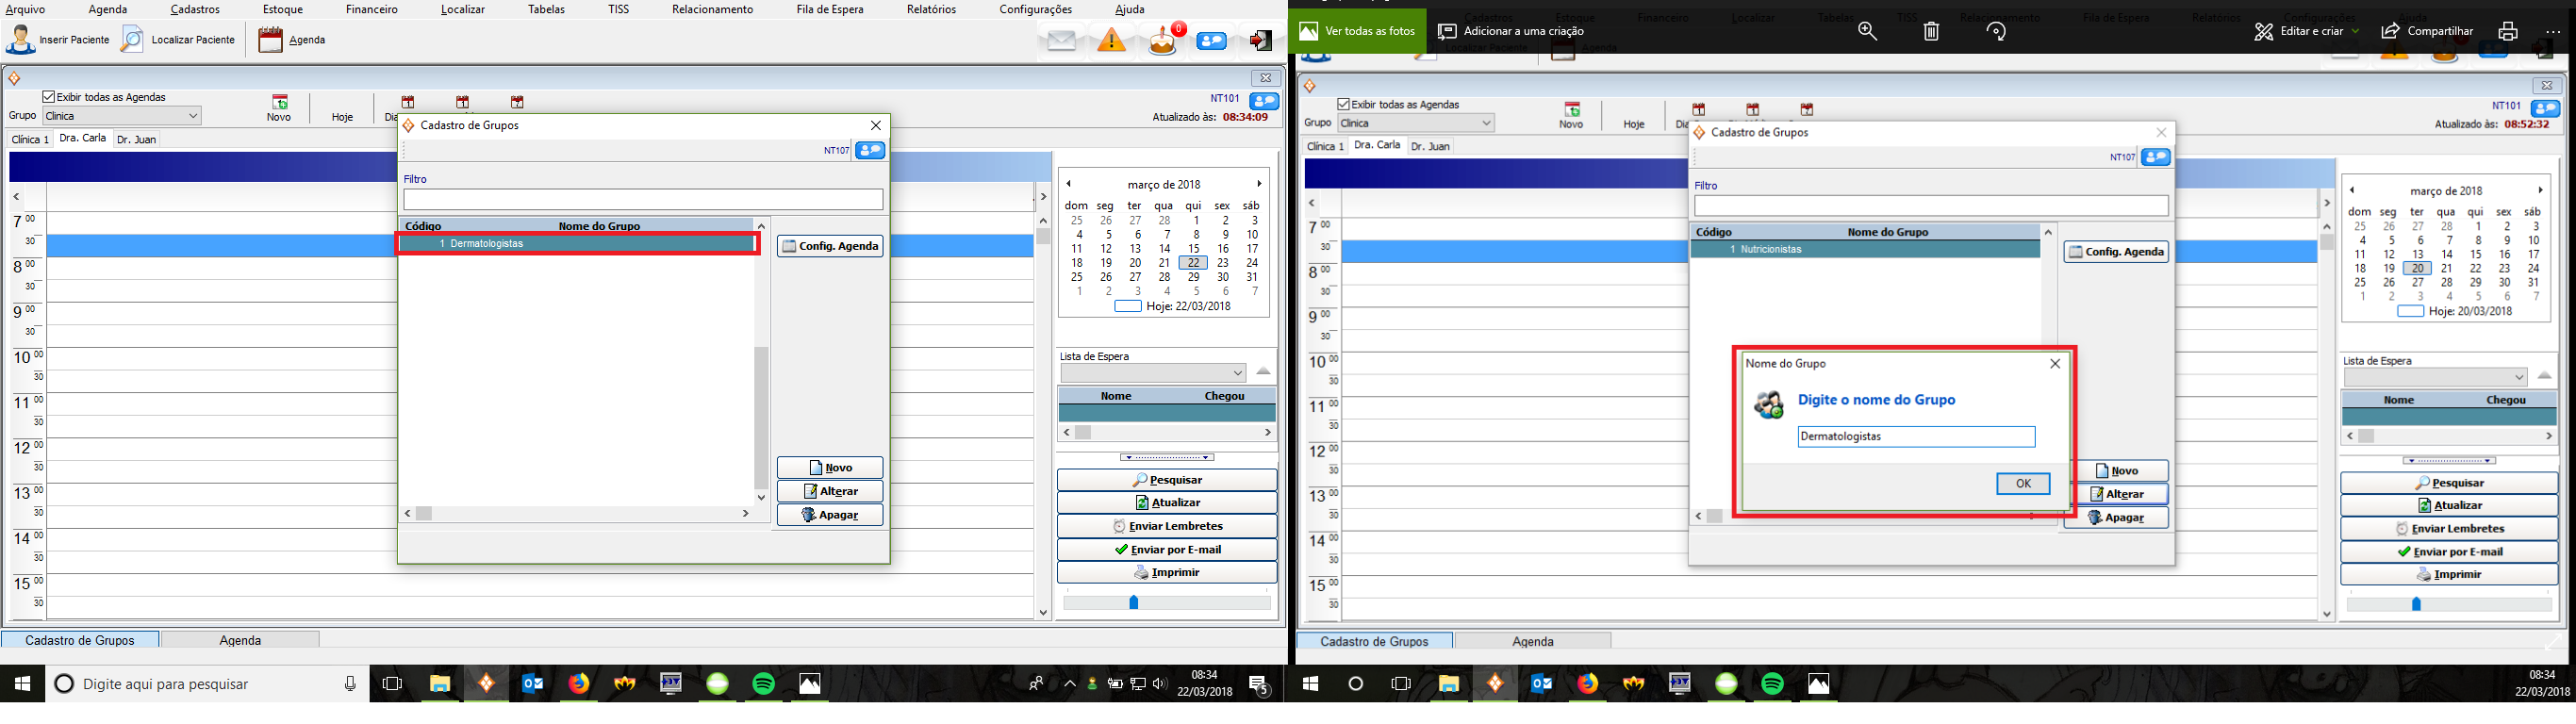Select the Dermatologistas row in groups list

(577, 244)
